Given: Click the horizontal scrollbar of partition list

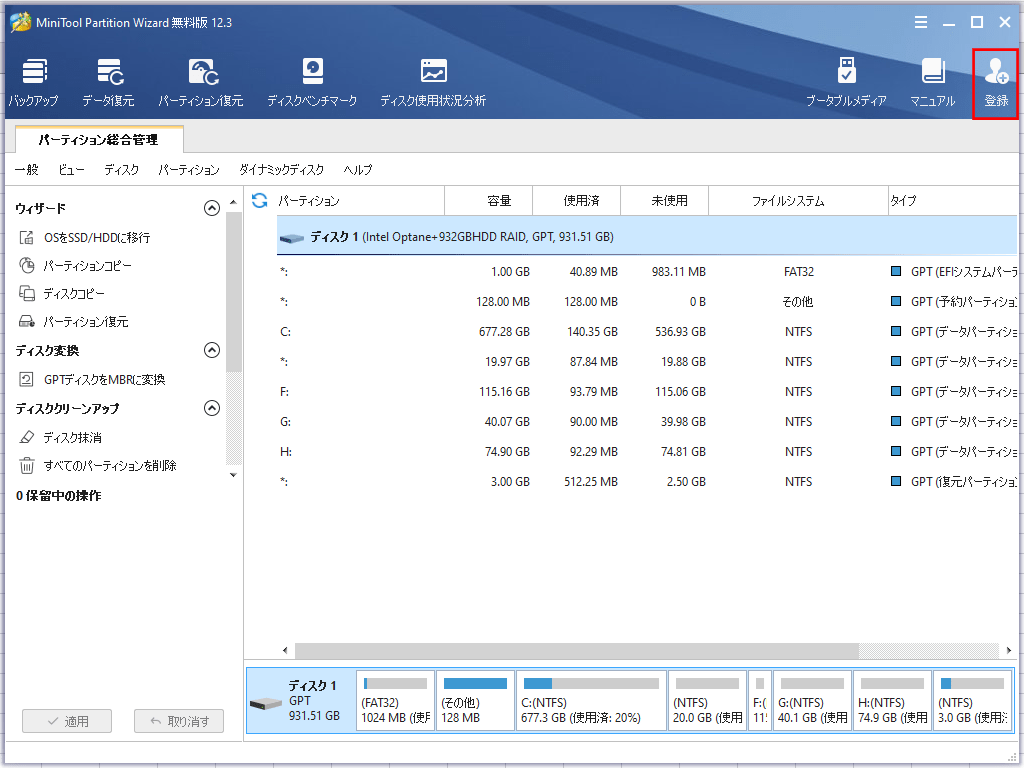Looking at the screenshot, I should (x=577, y=650).
